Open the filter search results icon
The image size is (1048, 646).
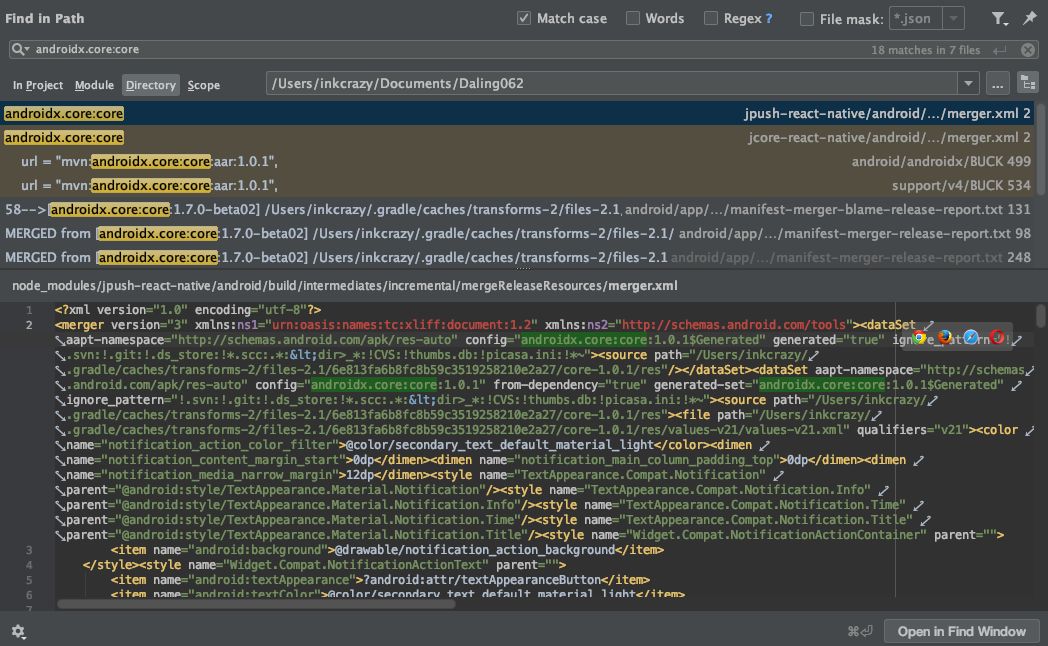tap(999, 19)
